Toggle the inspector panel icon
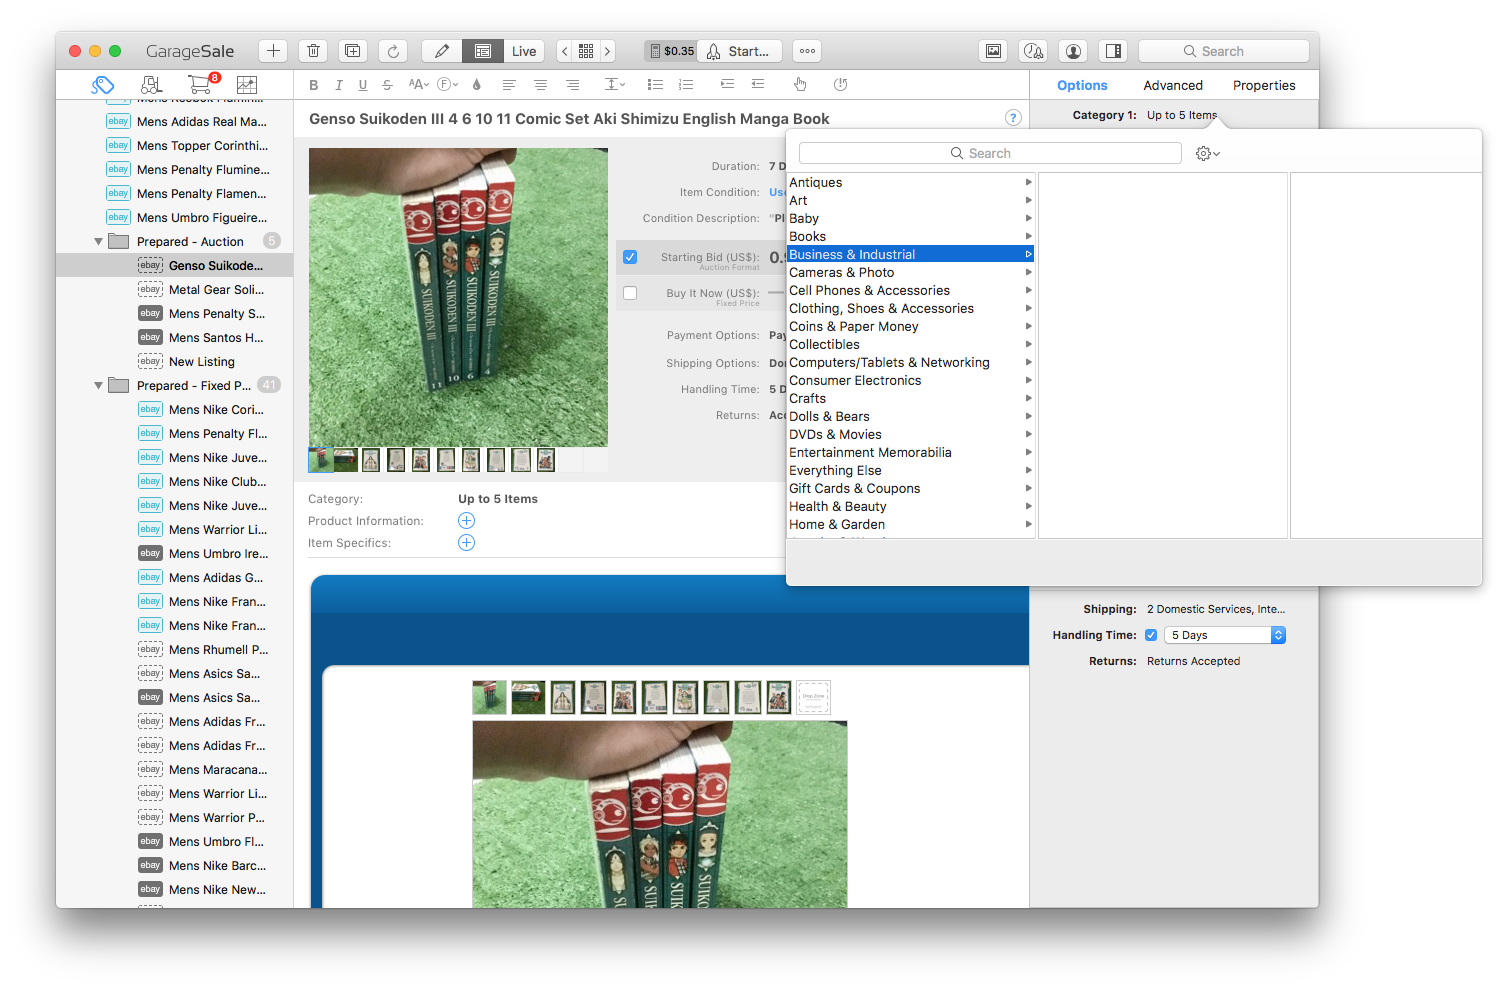The image size is (1512, 988). (x=1113, y=51)
